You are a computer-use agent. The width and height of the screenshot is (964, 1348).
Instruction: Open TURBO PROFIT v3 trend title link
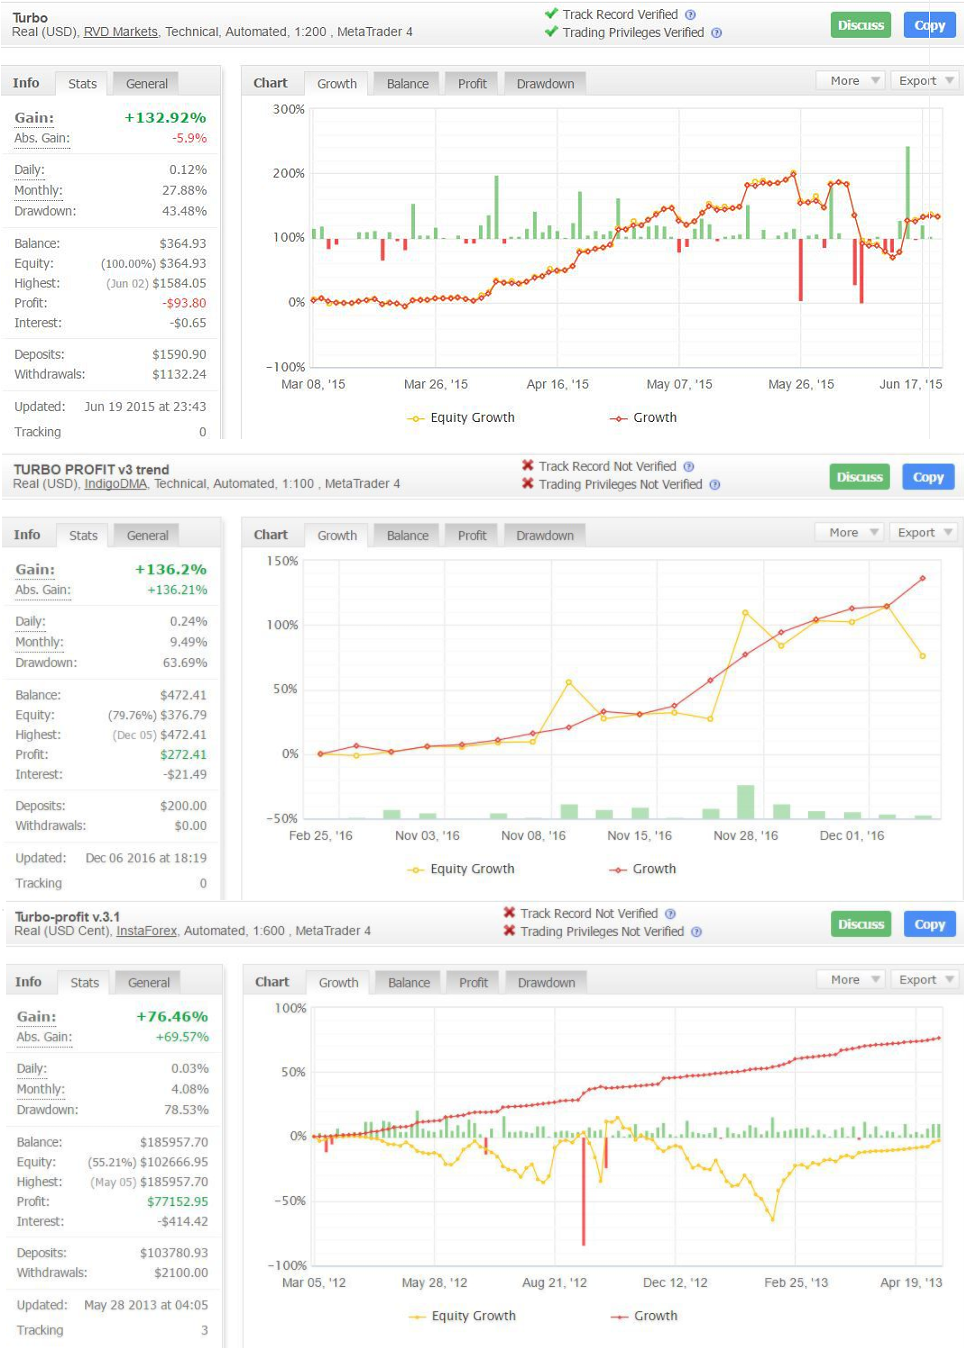[x=91, y=470]
